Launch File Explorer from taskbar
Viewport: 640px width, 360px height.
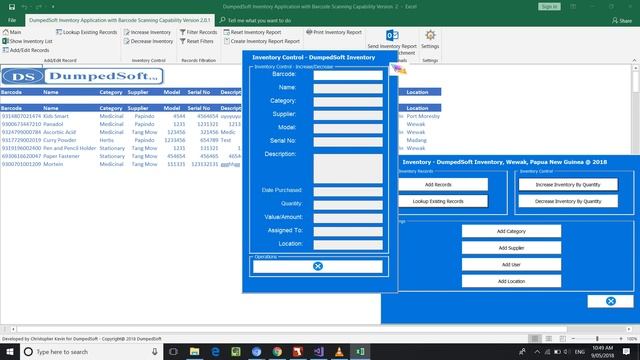pos(195,351)
